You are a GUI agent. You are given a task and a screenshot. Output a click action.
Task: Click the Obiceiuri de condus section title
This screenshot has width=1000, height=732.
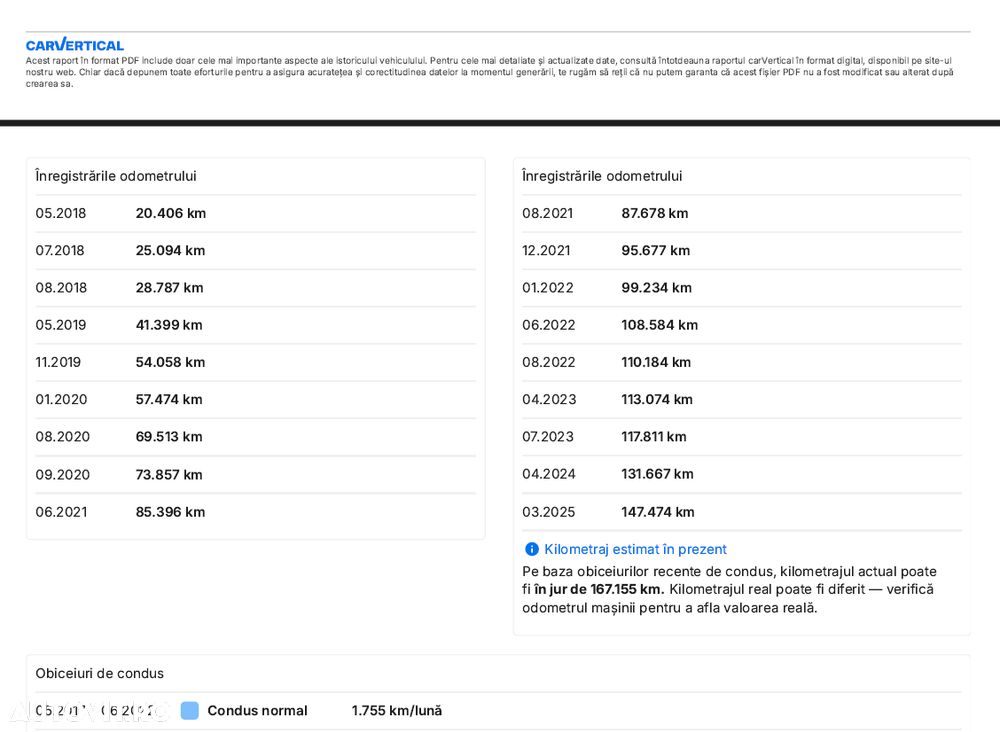click(99, 673)
